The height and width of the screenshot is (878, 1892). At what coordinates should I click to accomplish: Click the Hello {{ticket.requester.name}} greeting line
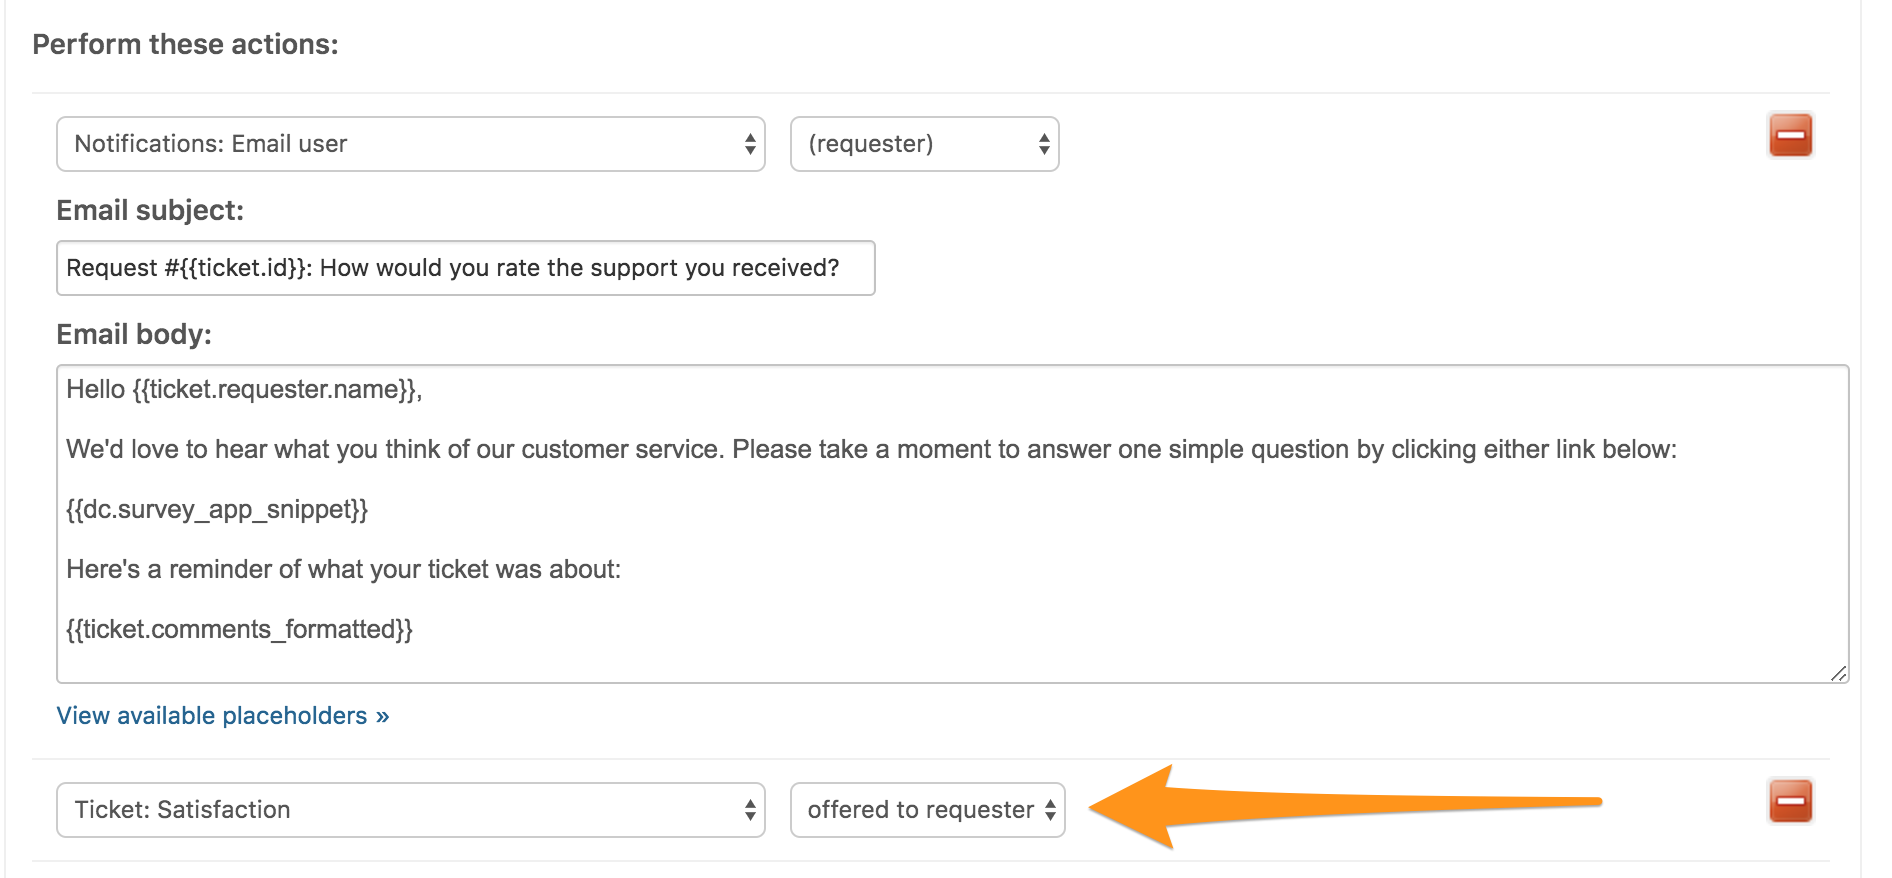[244, 390]
